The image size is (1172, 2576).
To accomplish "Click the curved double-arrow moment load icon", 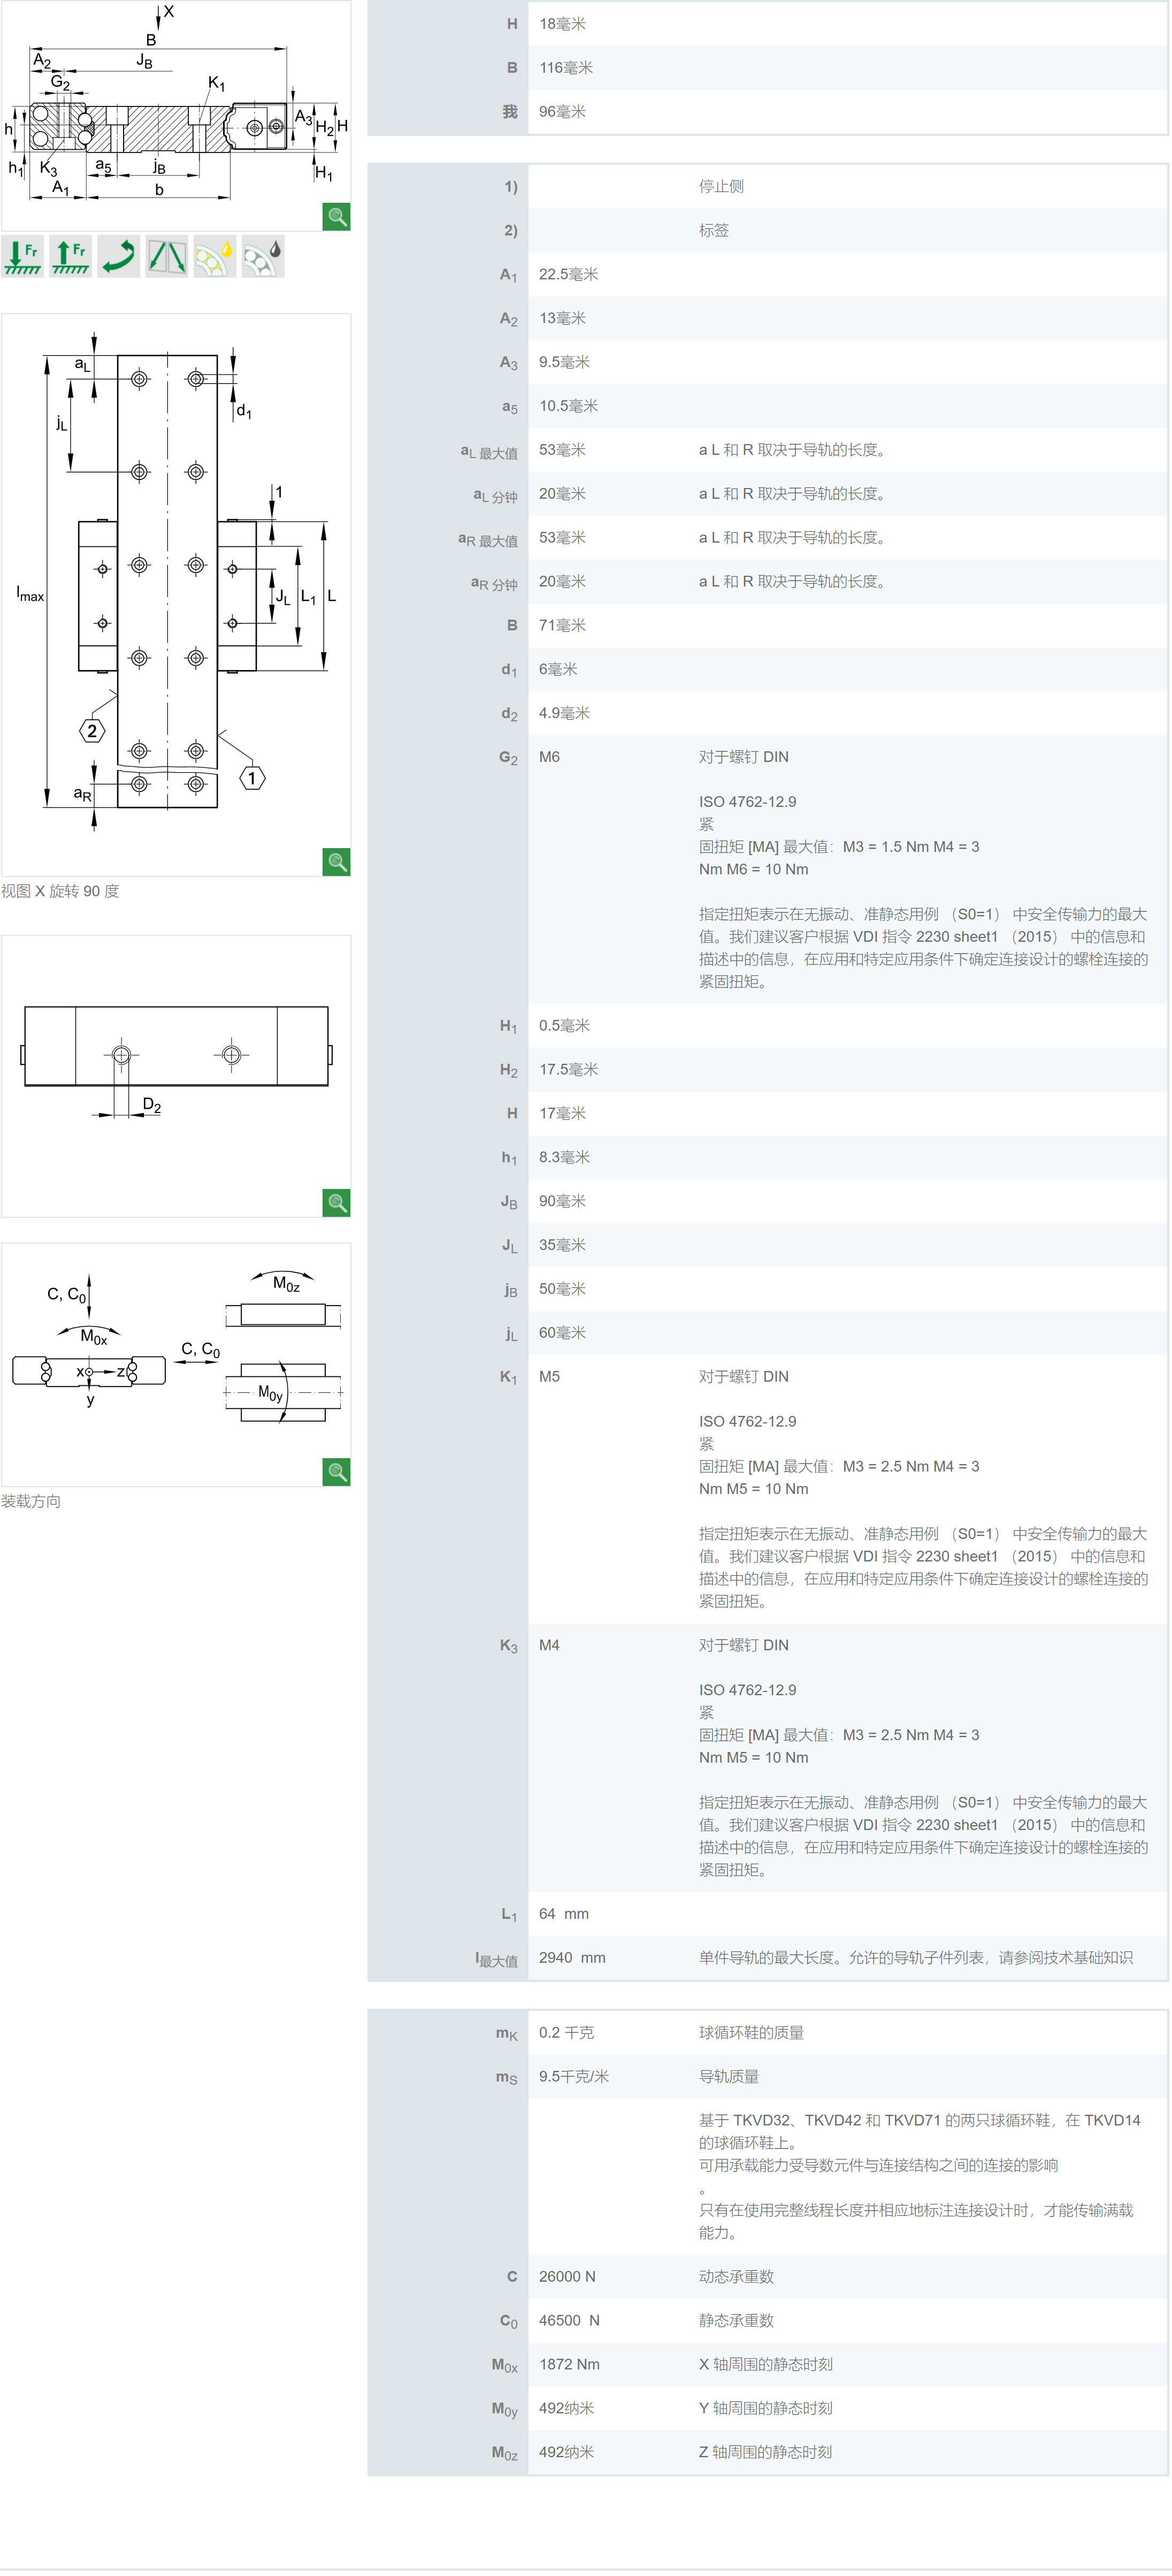I will click(118, 257).
